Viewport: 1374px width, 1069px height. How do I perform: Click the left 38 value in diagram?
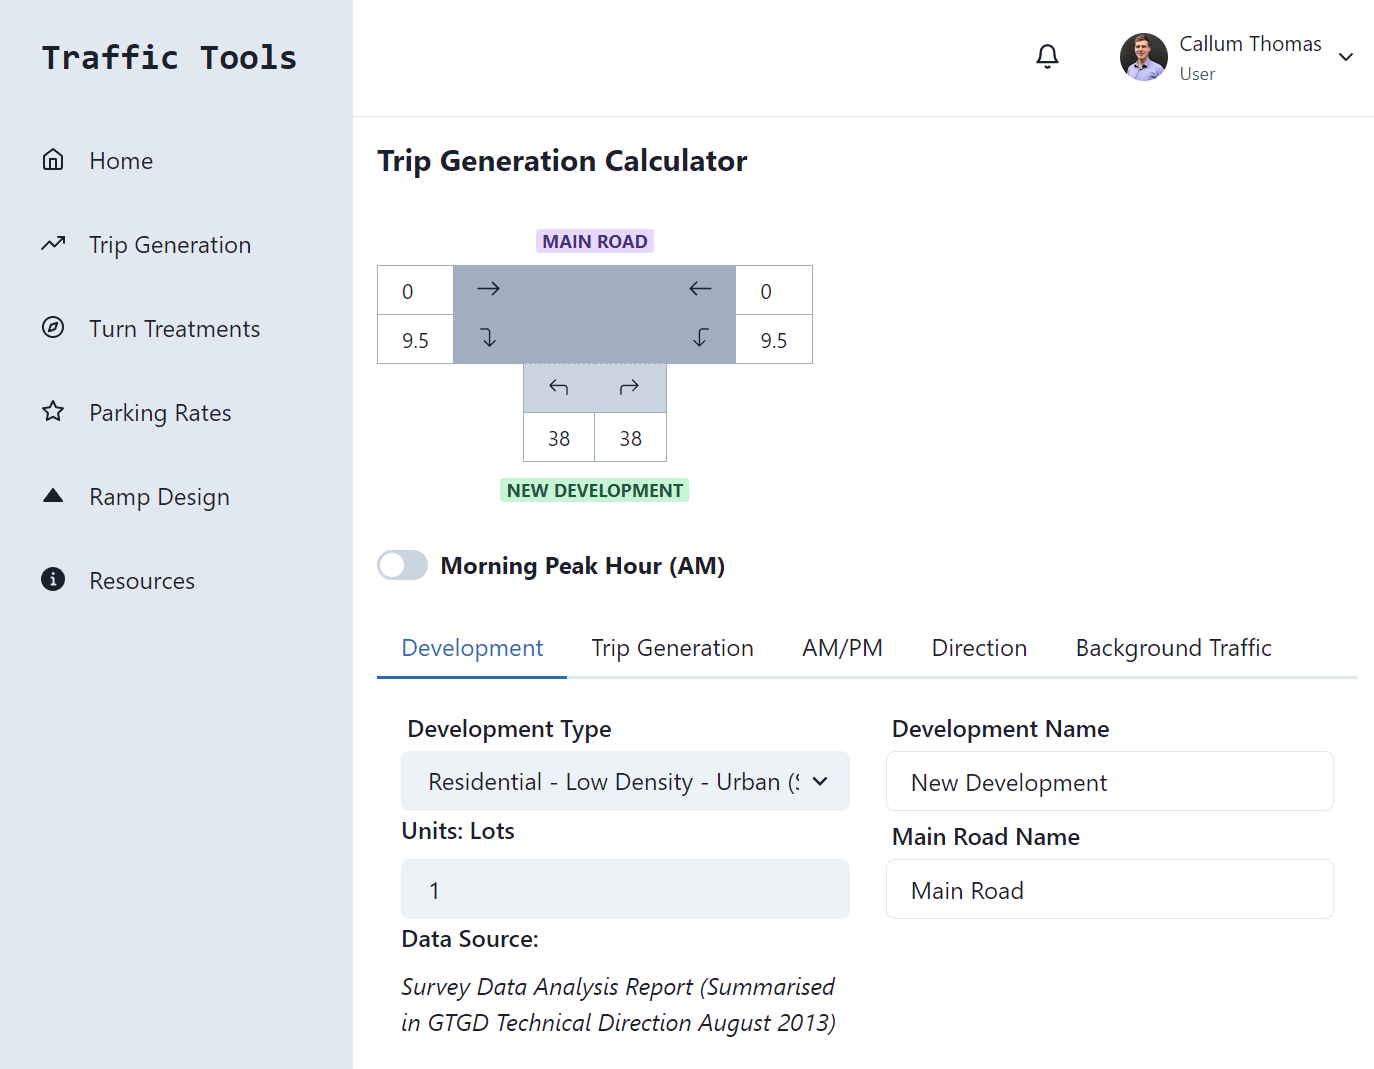tap(559, 438)
